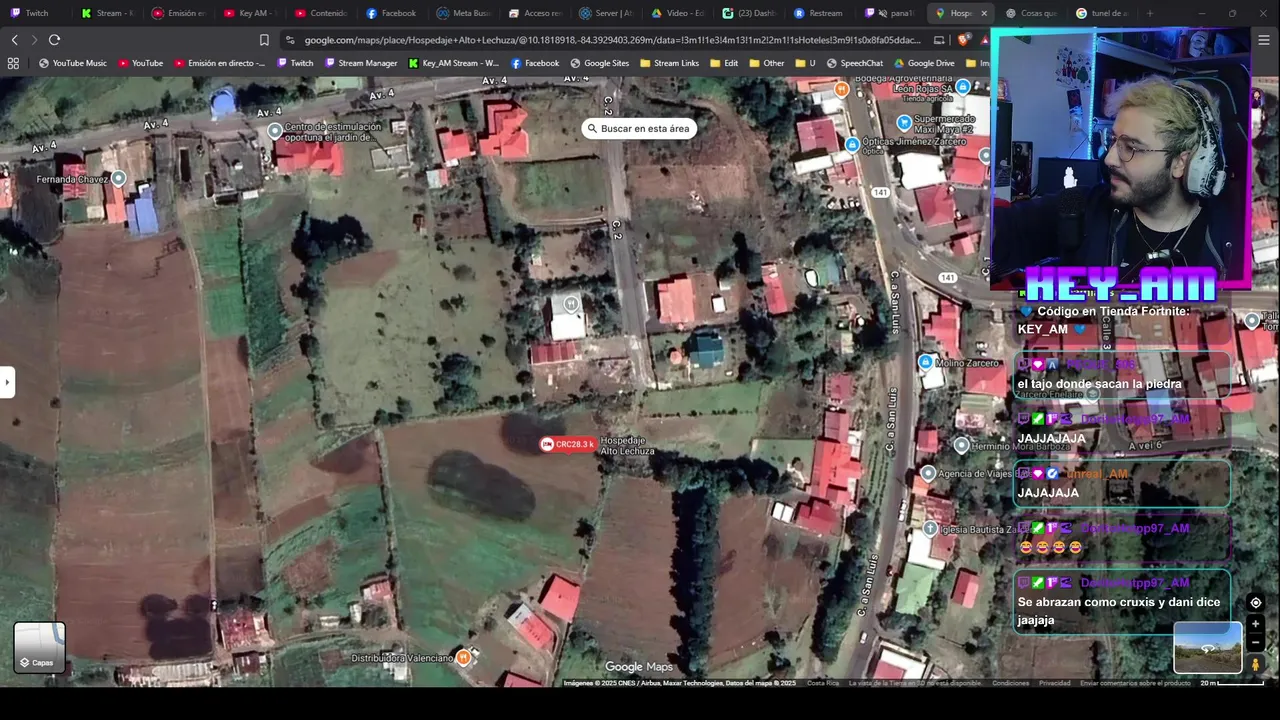Pick up the Street View pegman

1255,663
